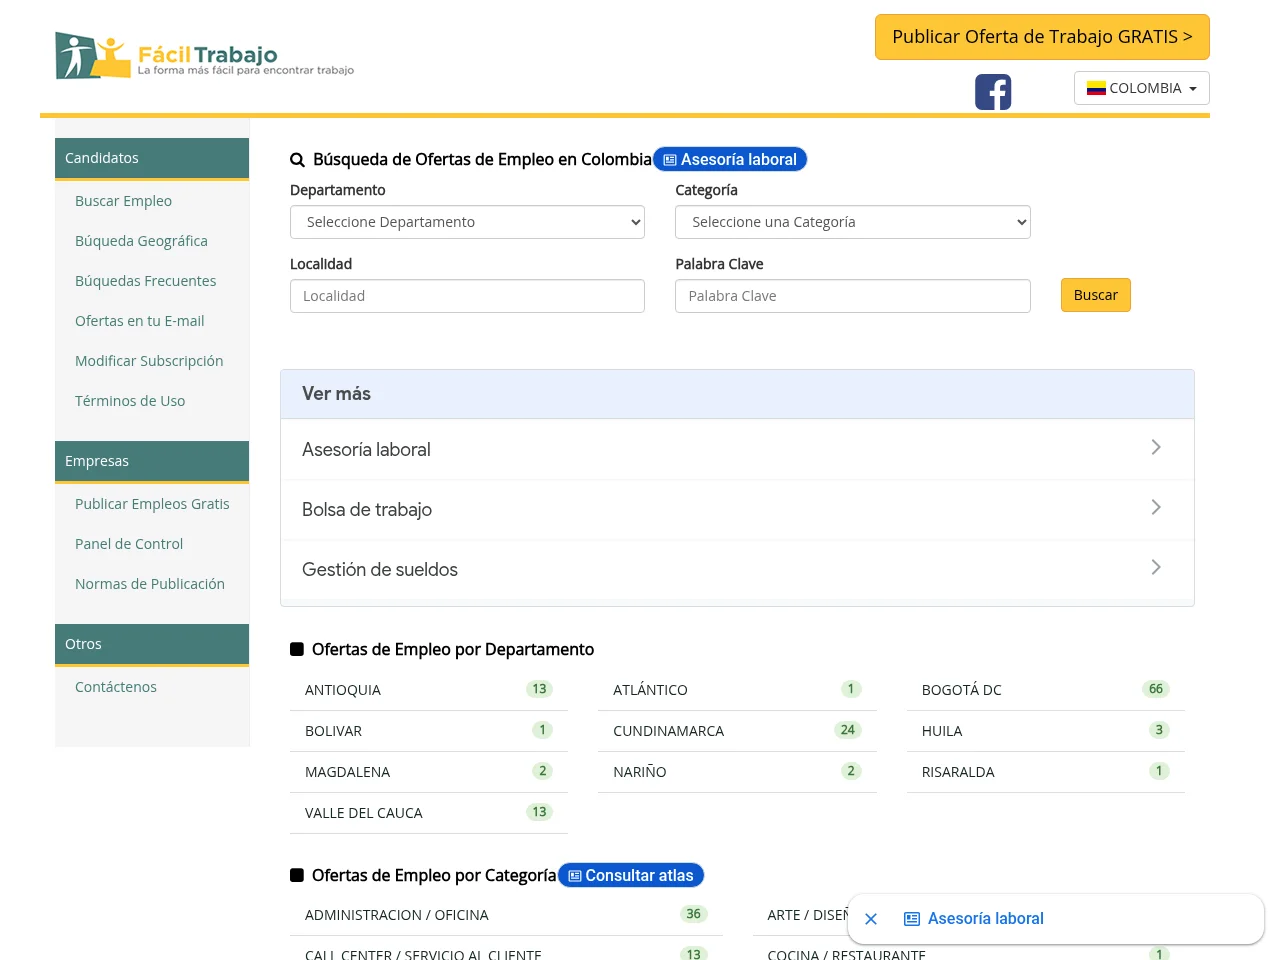The width and height of the screenshot is (1280, 960).
Task: Open Modificar Subscripción in sidebar
Action: click(149, 361)
